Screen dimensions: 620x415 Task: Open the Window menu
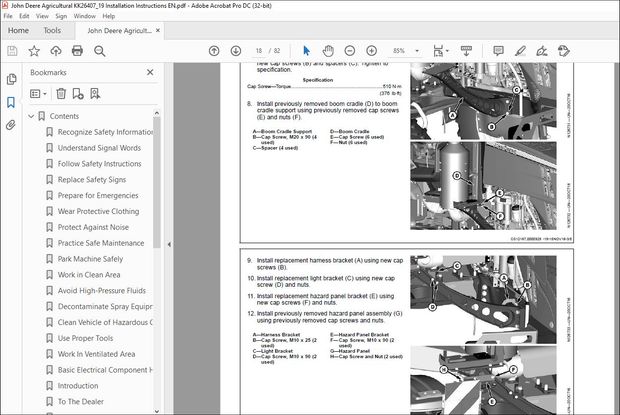tap(85, 16)
